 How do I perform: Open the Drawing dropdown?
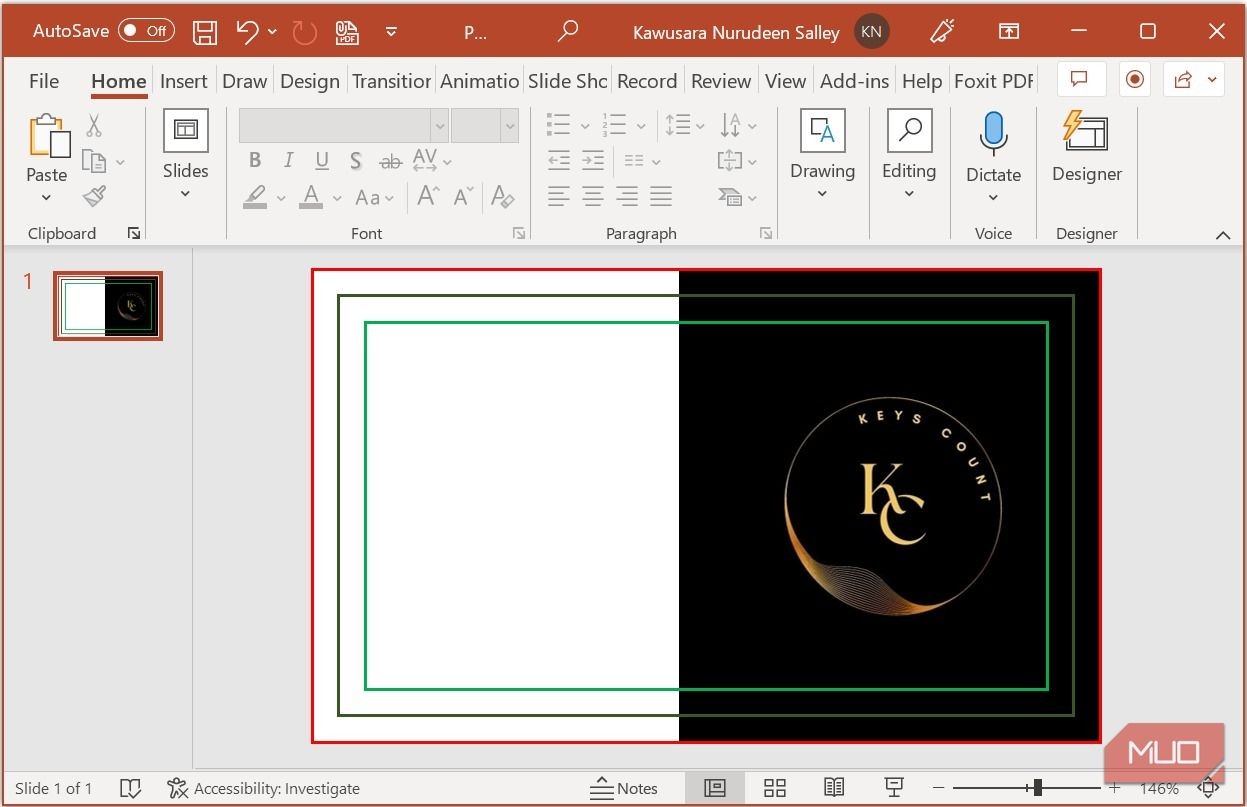point(822,193)
